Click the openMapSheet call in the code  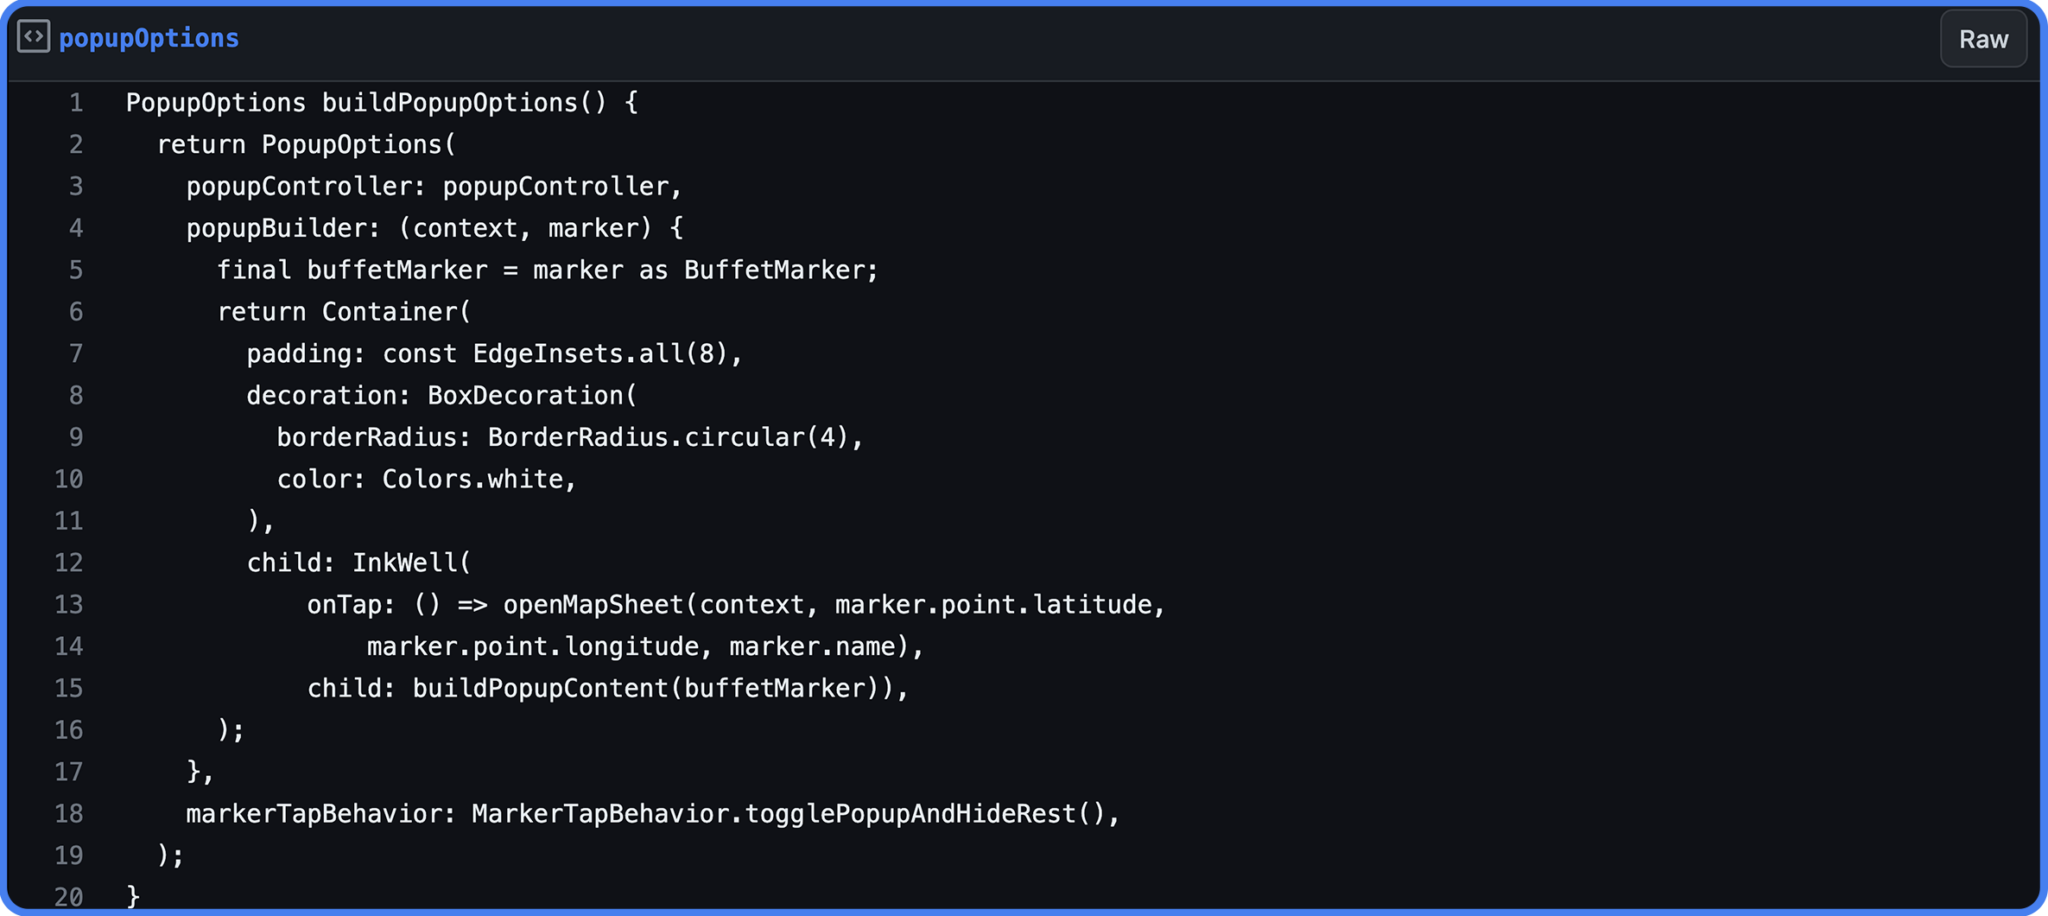(593, 605)
